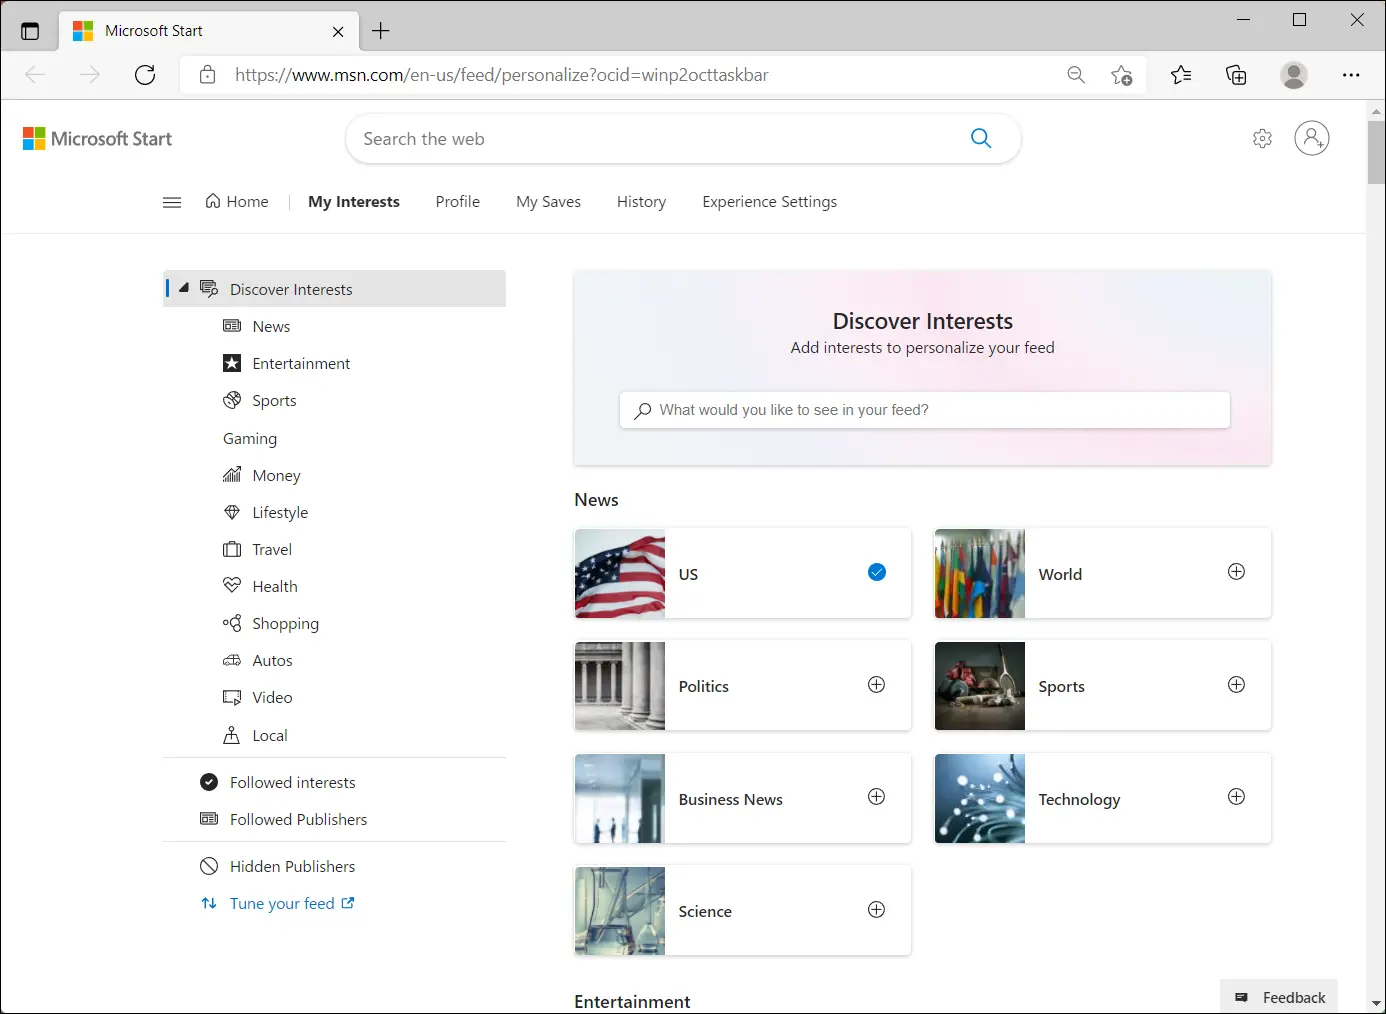
Task: Unfollow the US interest checkmark
Action: tap(877, 572)
